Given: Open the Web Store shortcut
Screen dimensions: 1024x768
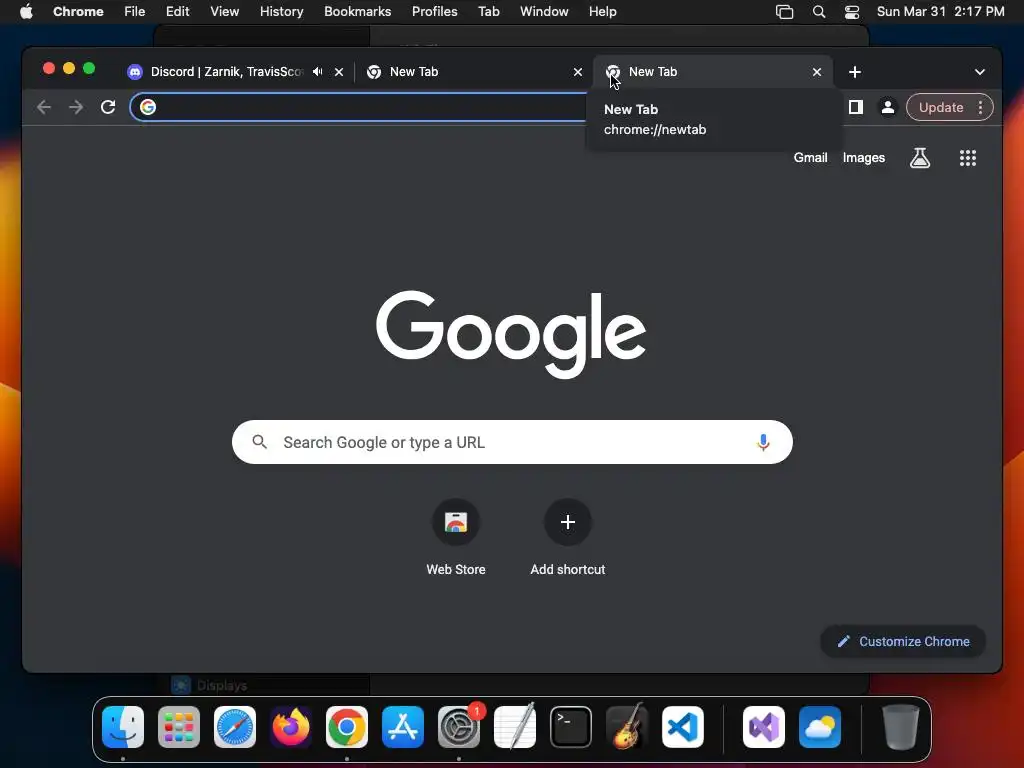Looking at the screenshot, I should pyautogui.click(x=456, y=522).
